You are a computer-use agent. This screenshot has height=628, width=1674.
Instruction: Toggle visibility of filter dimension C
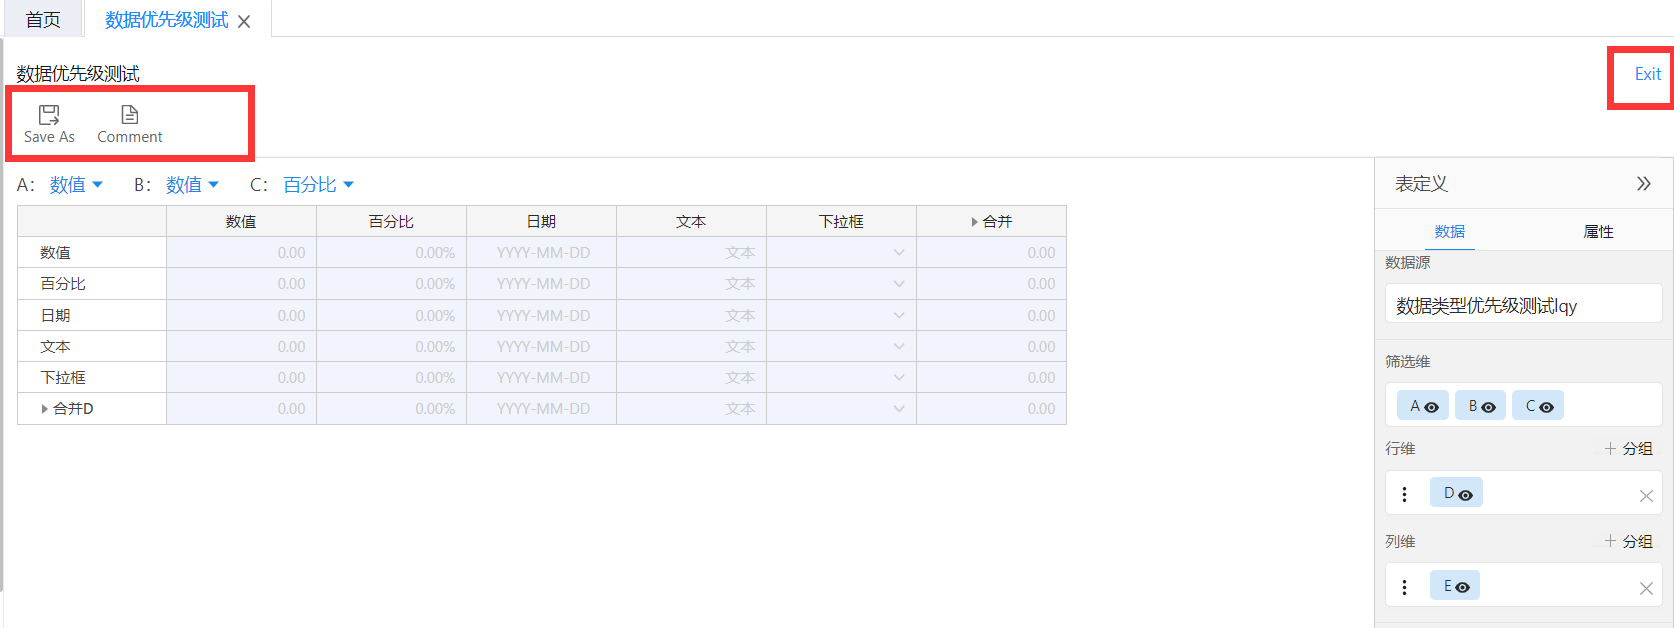[x=1546, y=407]
